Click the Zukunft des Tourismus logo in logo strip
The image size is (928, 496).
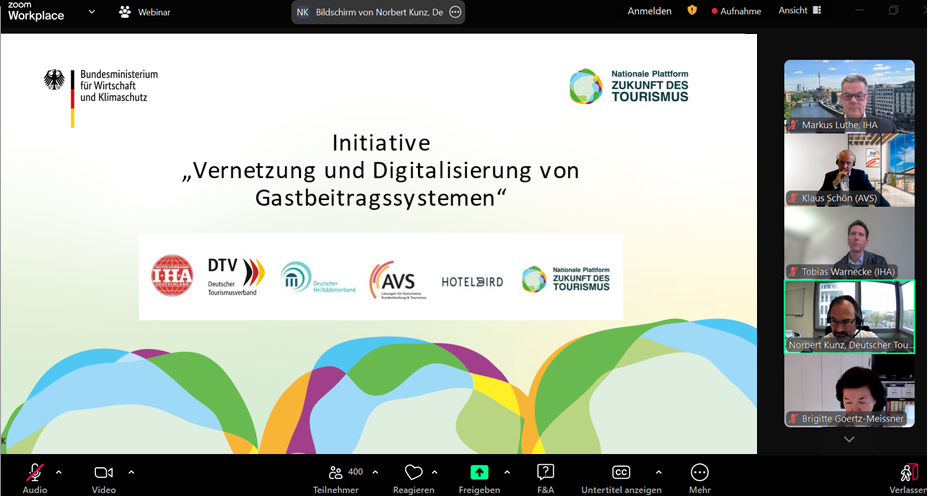pyautogui.click(x=565, y=279)
